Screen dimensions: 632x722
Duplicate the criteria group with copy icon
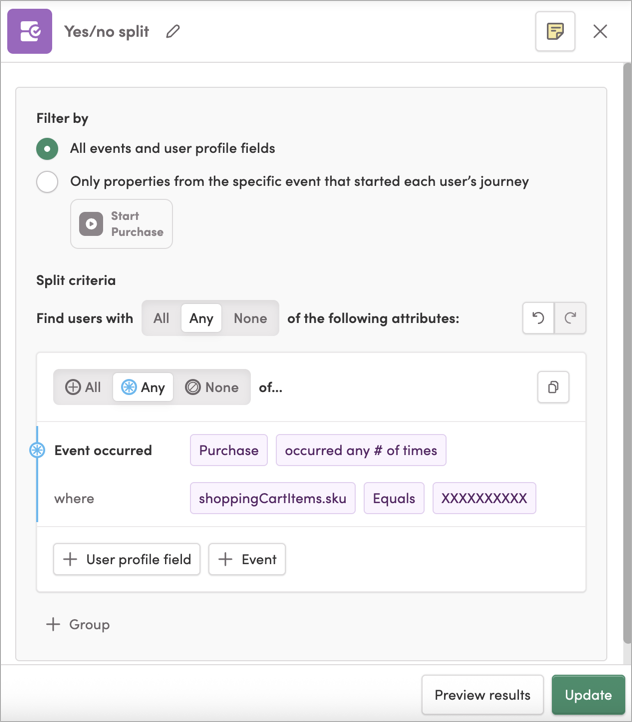pos(553,387)
